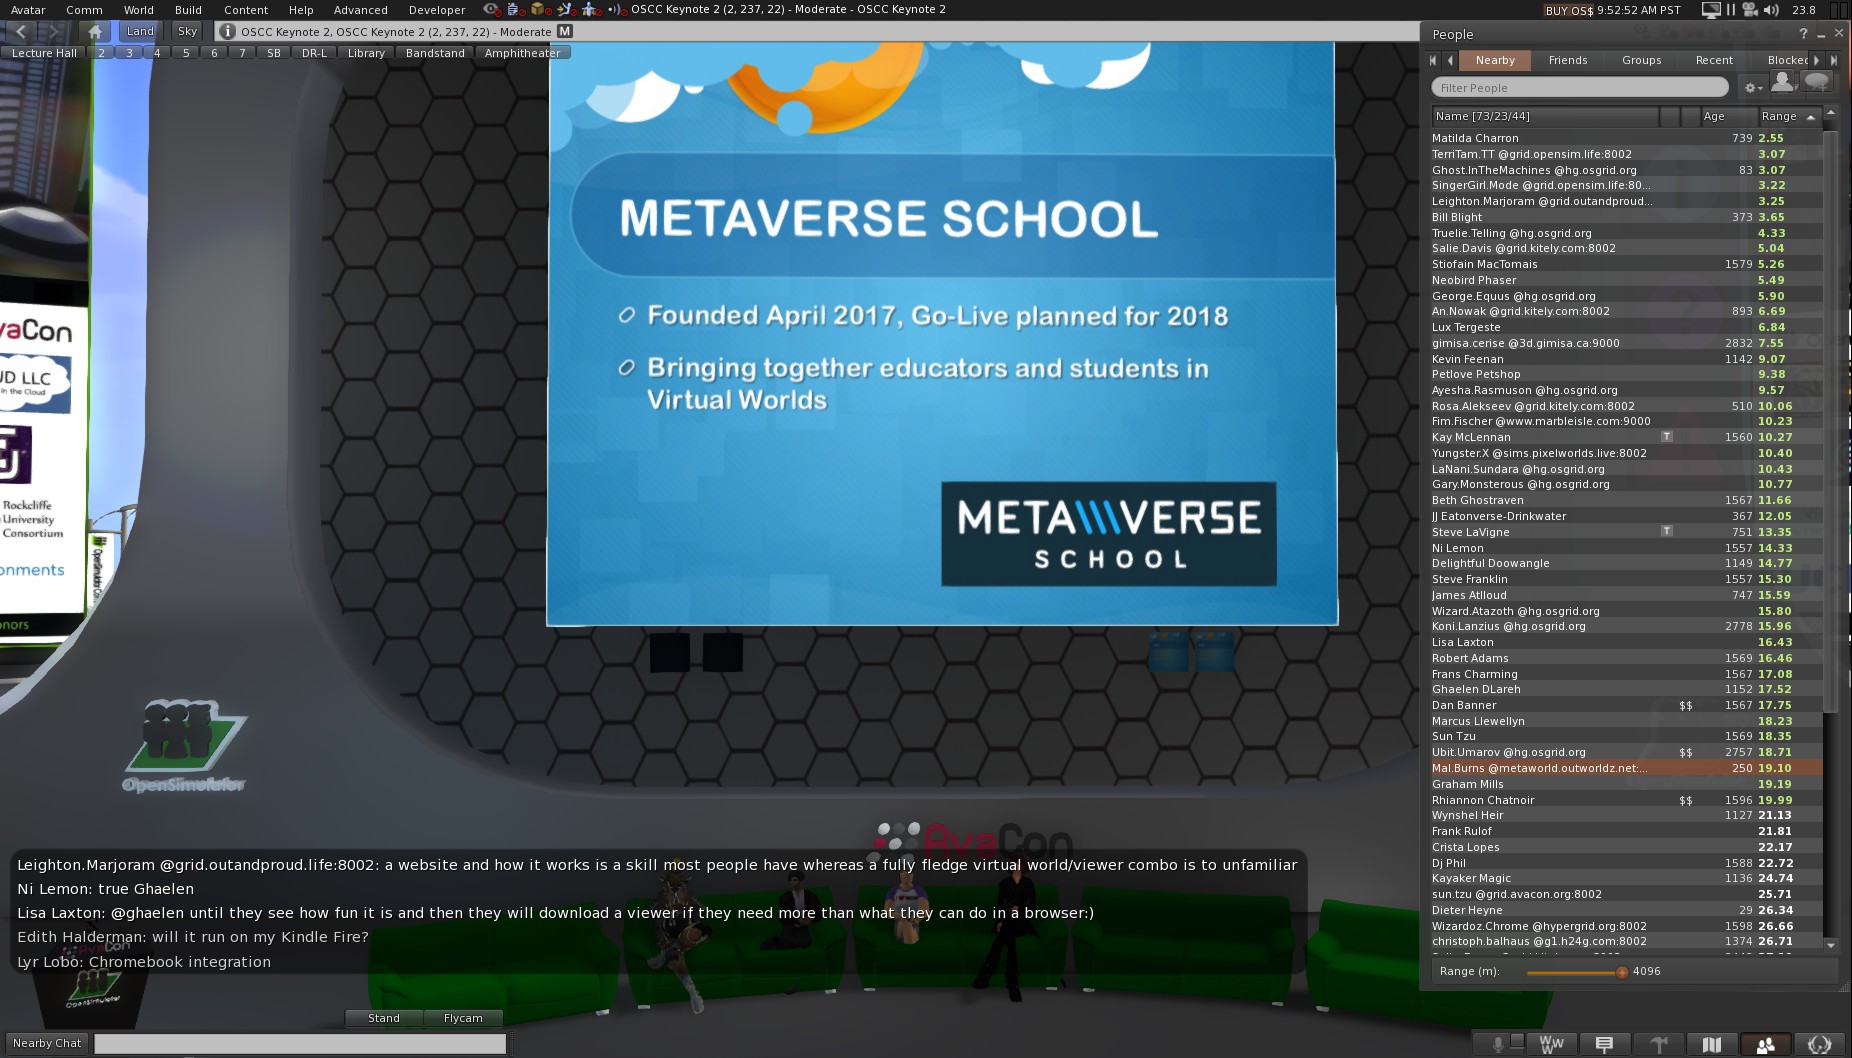
Task: Click the Amphitheater teleport button
Action: 522,53
